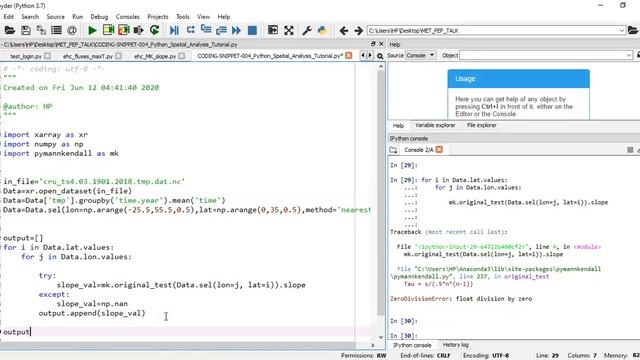
Task: Open the Edit menu
Action: [9, 17]
